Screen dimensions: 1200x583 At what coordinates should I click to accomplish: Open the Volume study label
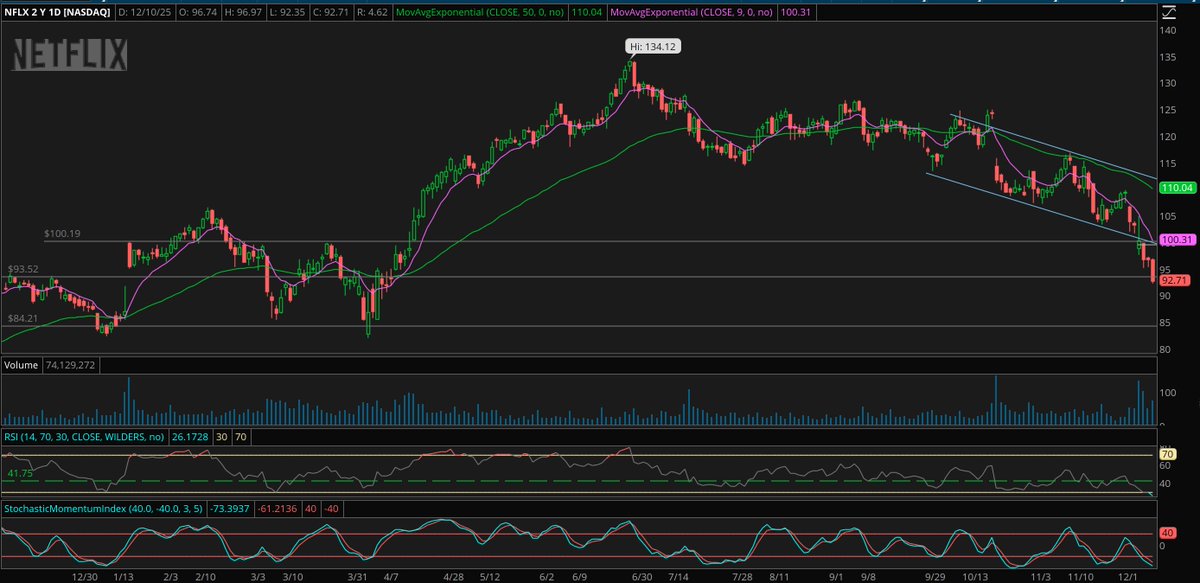pyautogui.click(x=21, y=366)
